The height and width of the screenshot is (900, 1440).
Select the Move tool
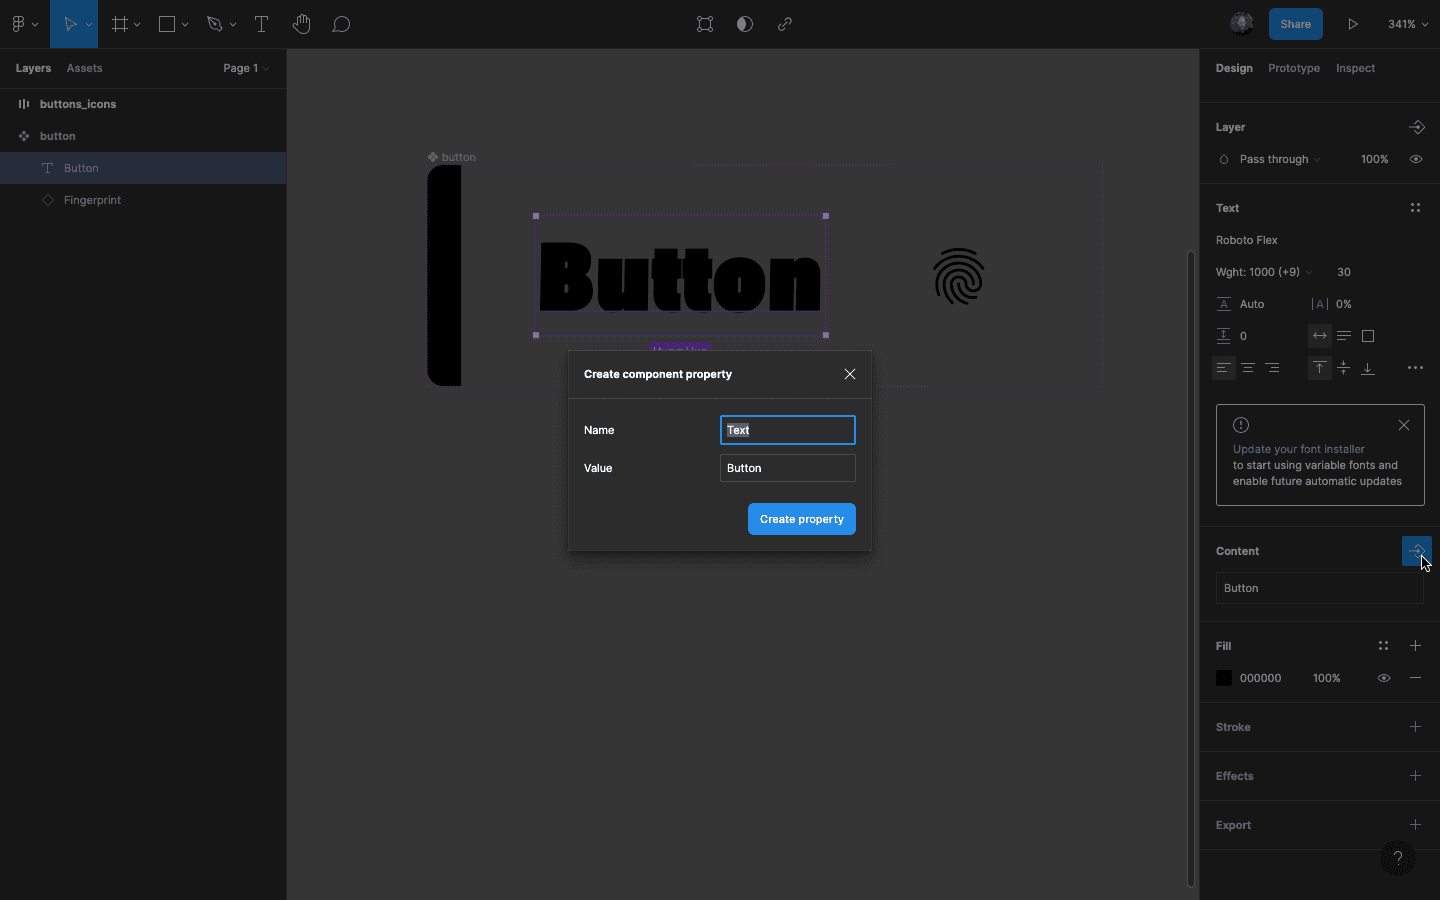click(x=70, y=24)
